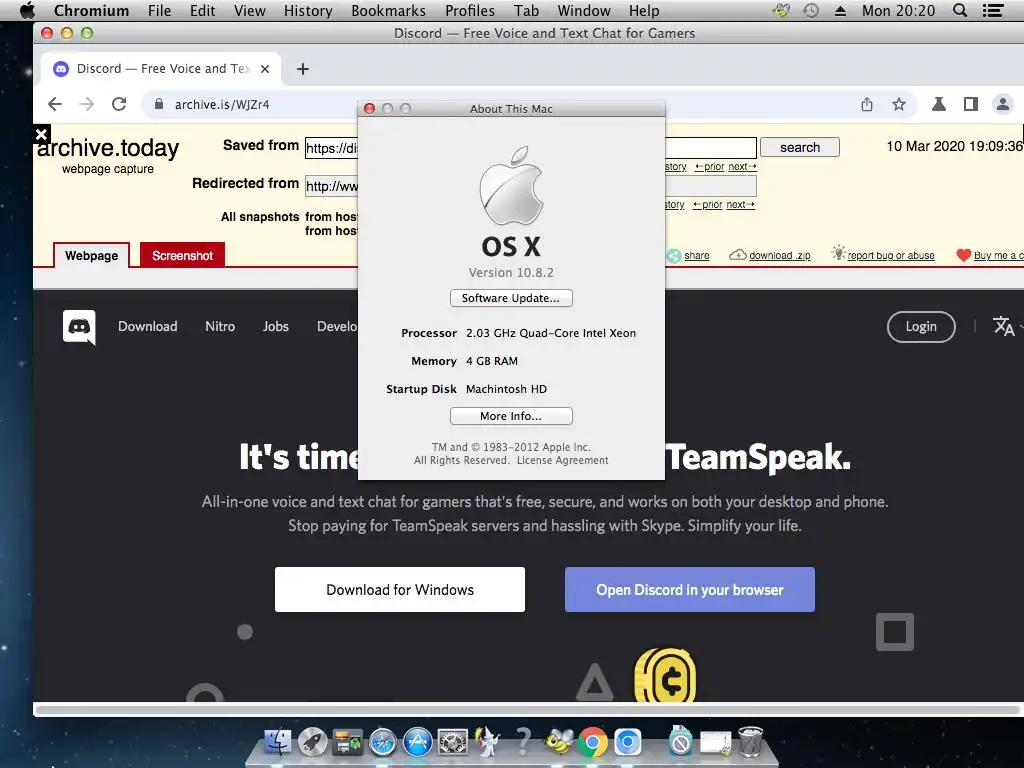Open a new tab with plus button
The width and height of the screenshot is (1024, 768).
[303, 69]
